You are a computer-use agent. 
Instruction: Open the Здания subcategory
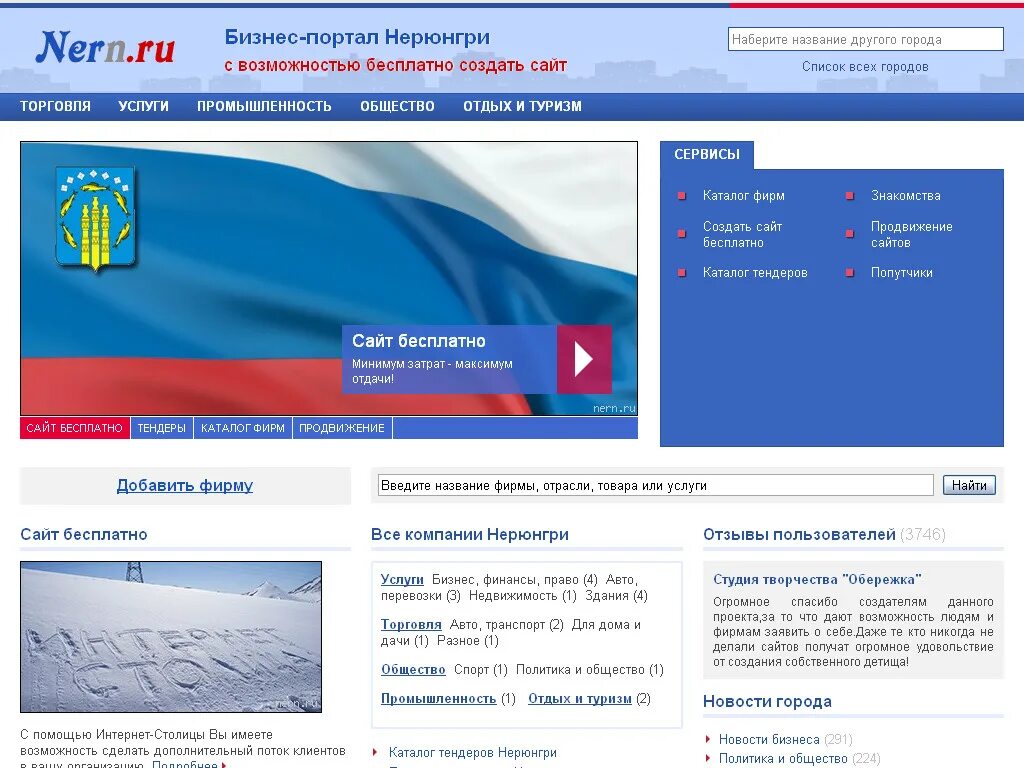click(607, 596)
